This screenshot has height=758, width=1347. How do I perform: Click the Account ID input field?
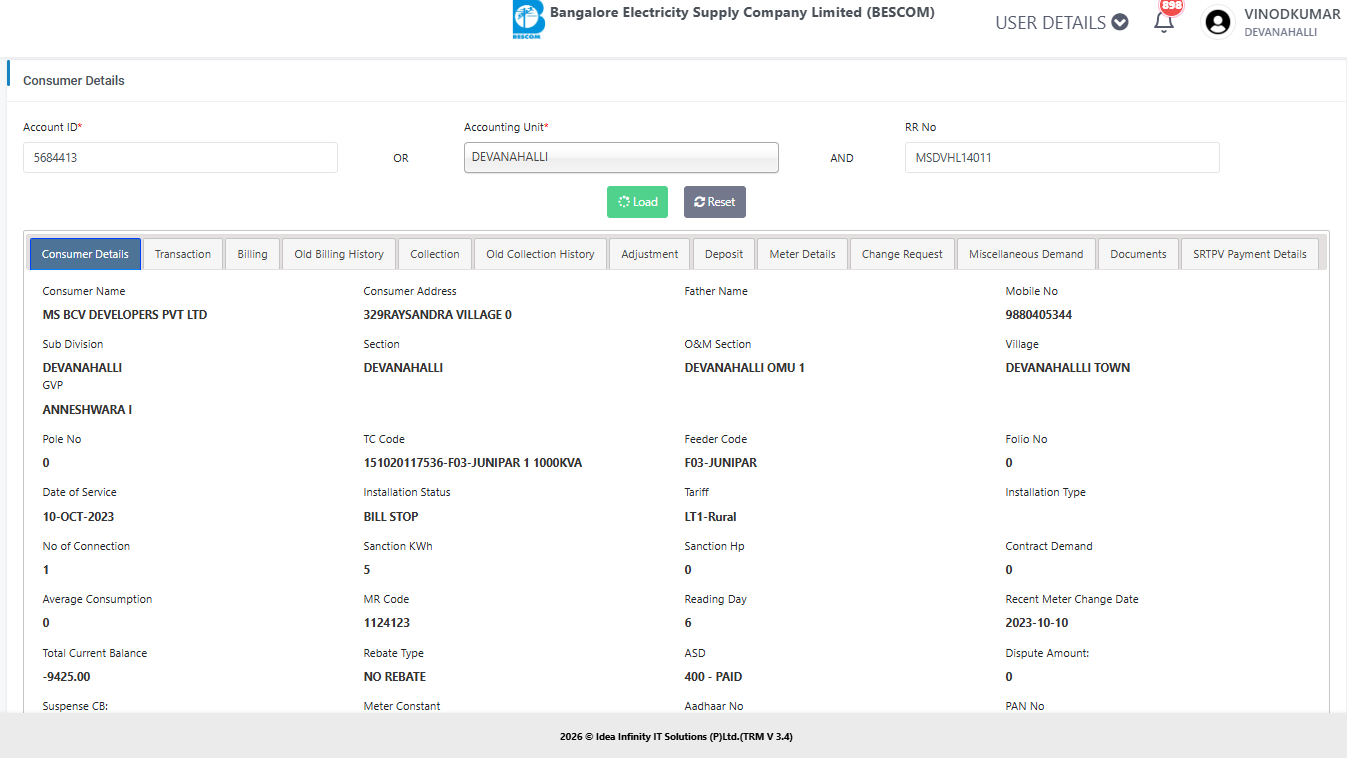(x=180, y=158)
